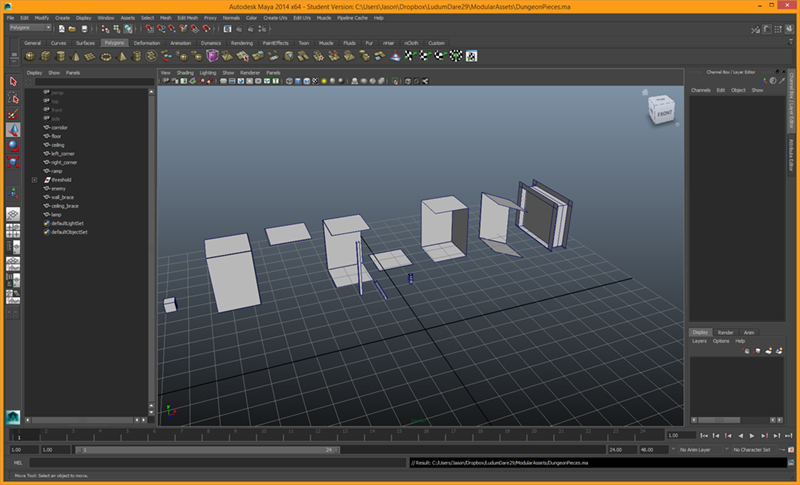The image size is (800, 485).
Task: Jump to the start of playback range
Action: point(704,436)
